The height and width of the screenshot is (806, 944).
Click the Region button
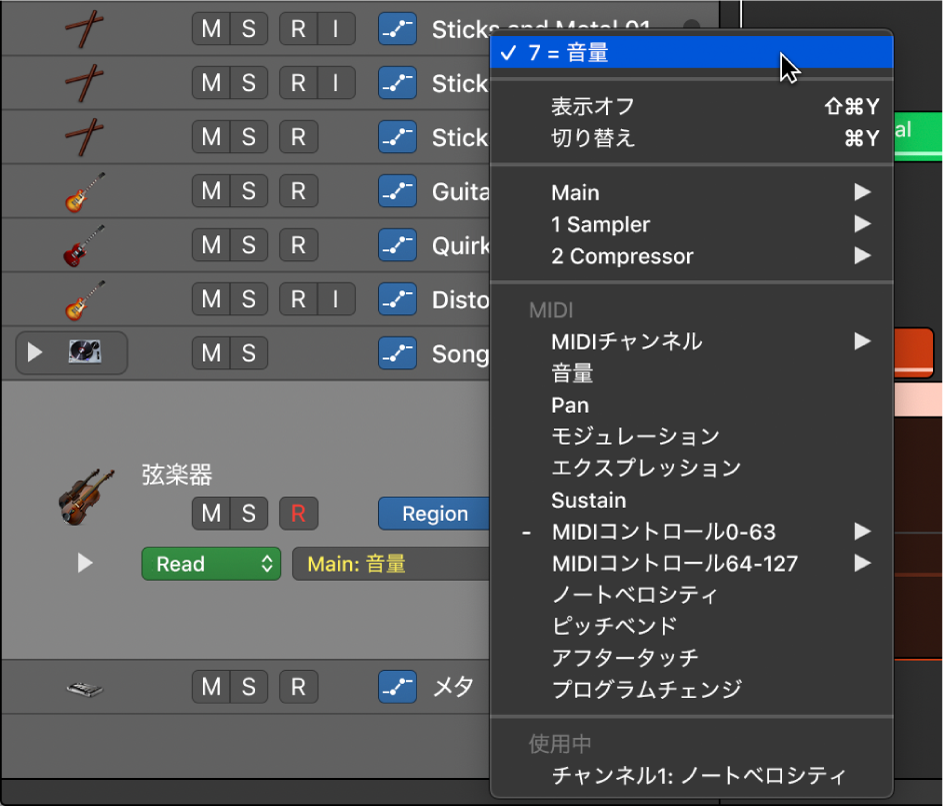click(x=434, y=513)
